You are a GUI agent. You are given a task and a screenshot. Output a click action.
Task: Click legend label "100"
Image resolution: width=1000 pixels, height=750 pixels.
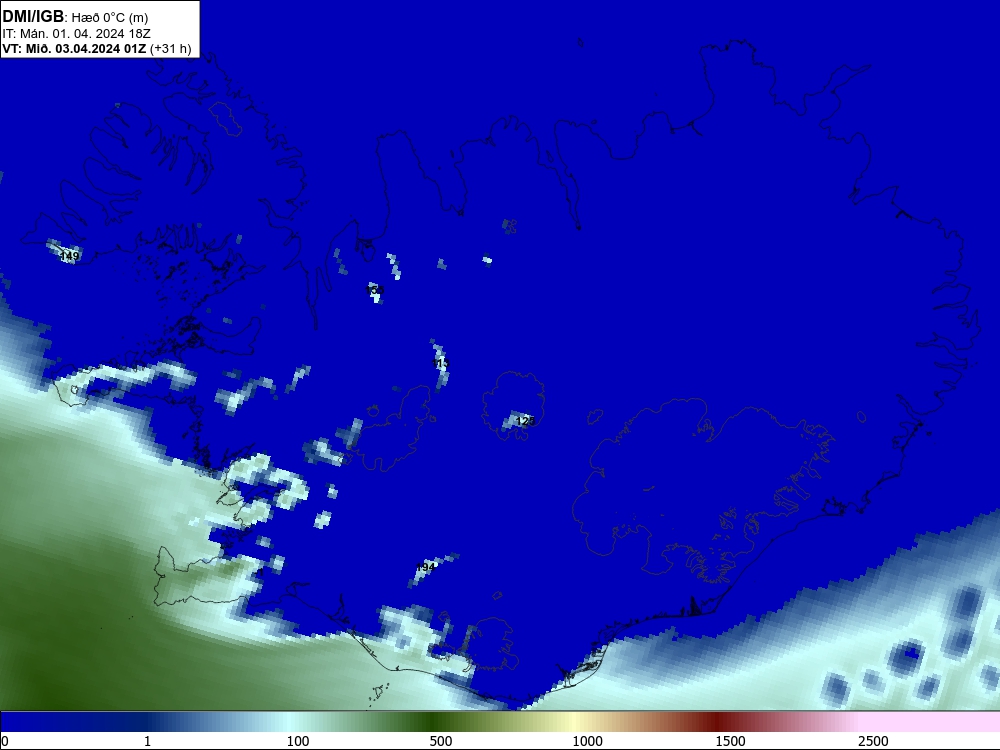coord(298,741)
